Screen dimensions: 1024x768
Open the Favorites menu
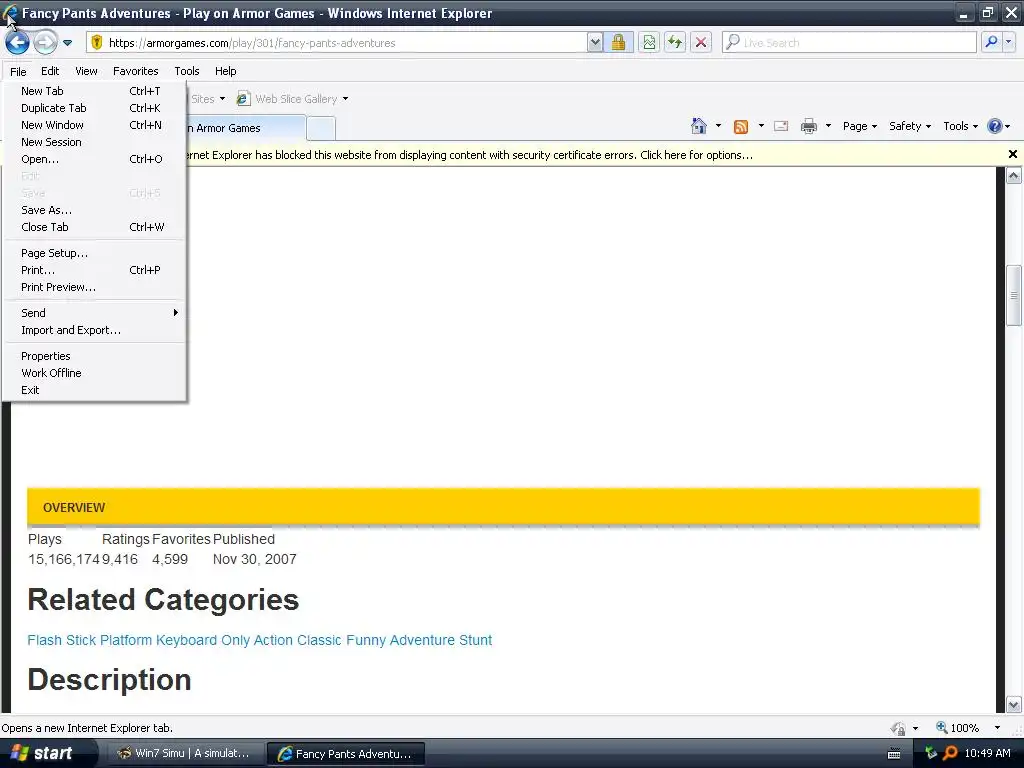tap(135, 71)
